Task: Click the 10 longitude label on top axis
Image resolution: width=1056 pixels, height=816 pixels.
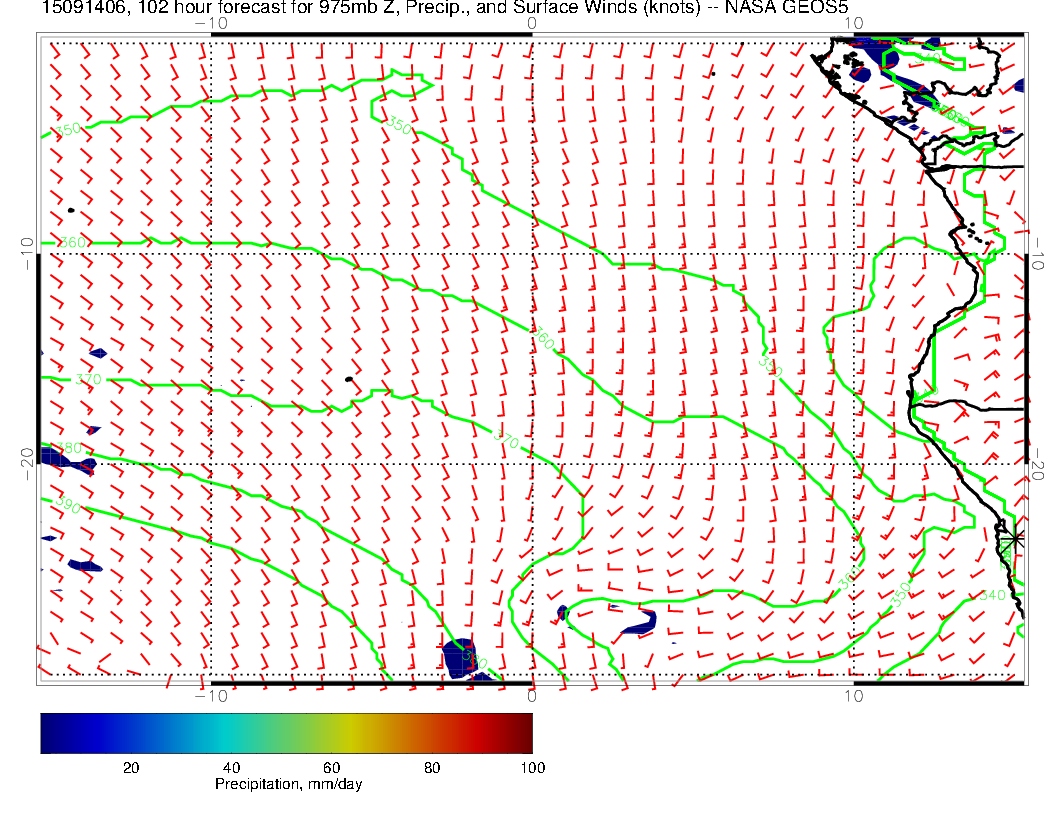Action: (853, 23)
